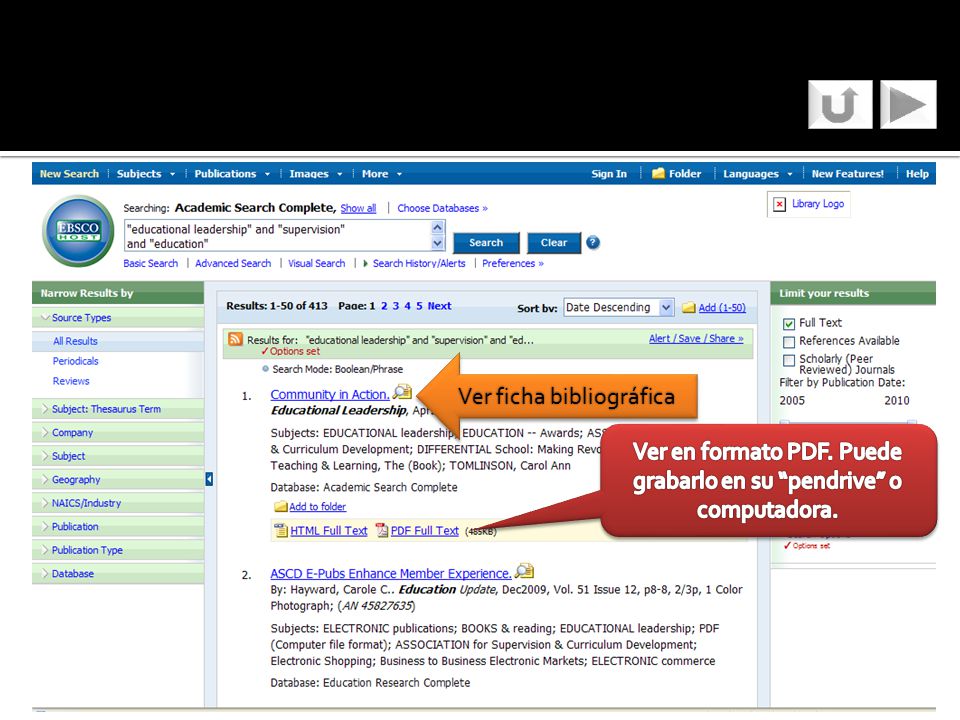960x720 pixels.
Task: Open Preferences link
Action: (x=512, y=263)
